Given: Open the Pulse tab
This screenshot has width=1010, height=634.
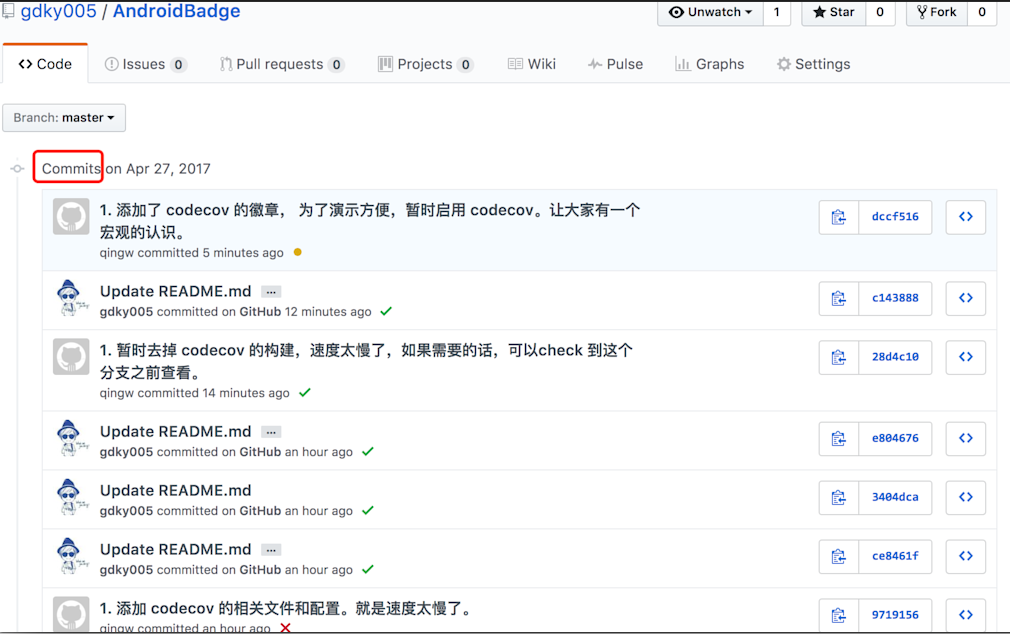Looking at the screenshot, I should (615, 64).
